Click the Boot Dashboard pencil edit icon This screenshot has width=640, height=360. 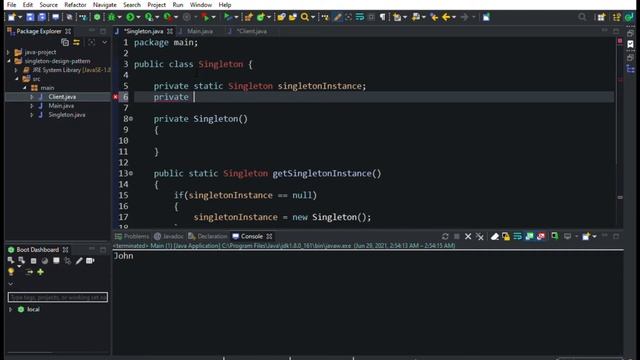[x=79, y=261]
